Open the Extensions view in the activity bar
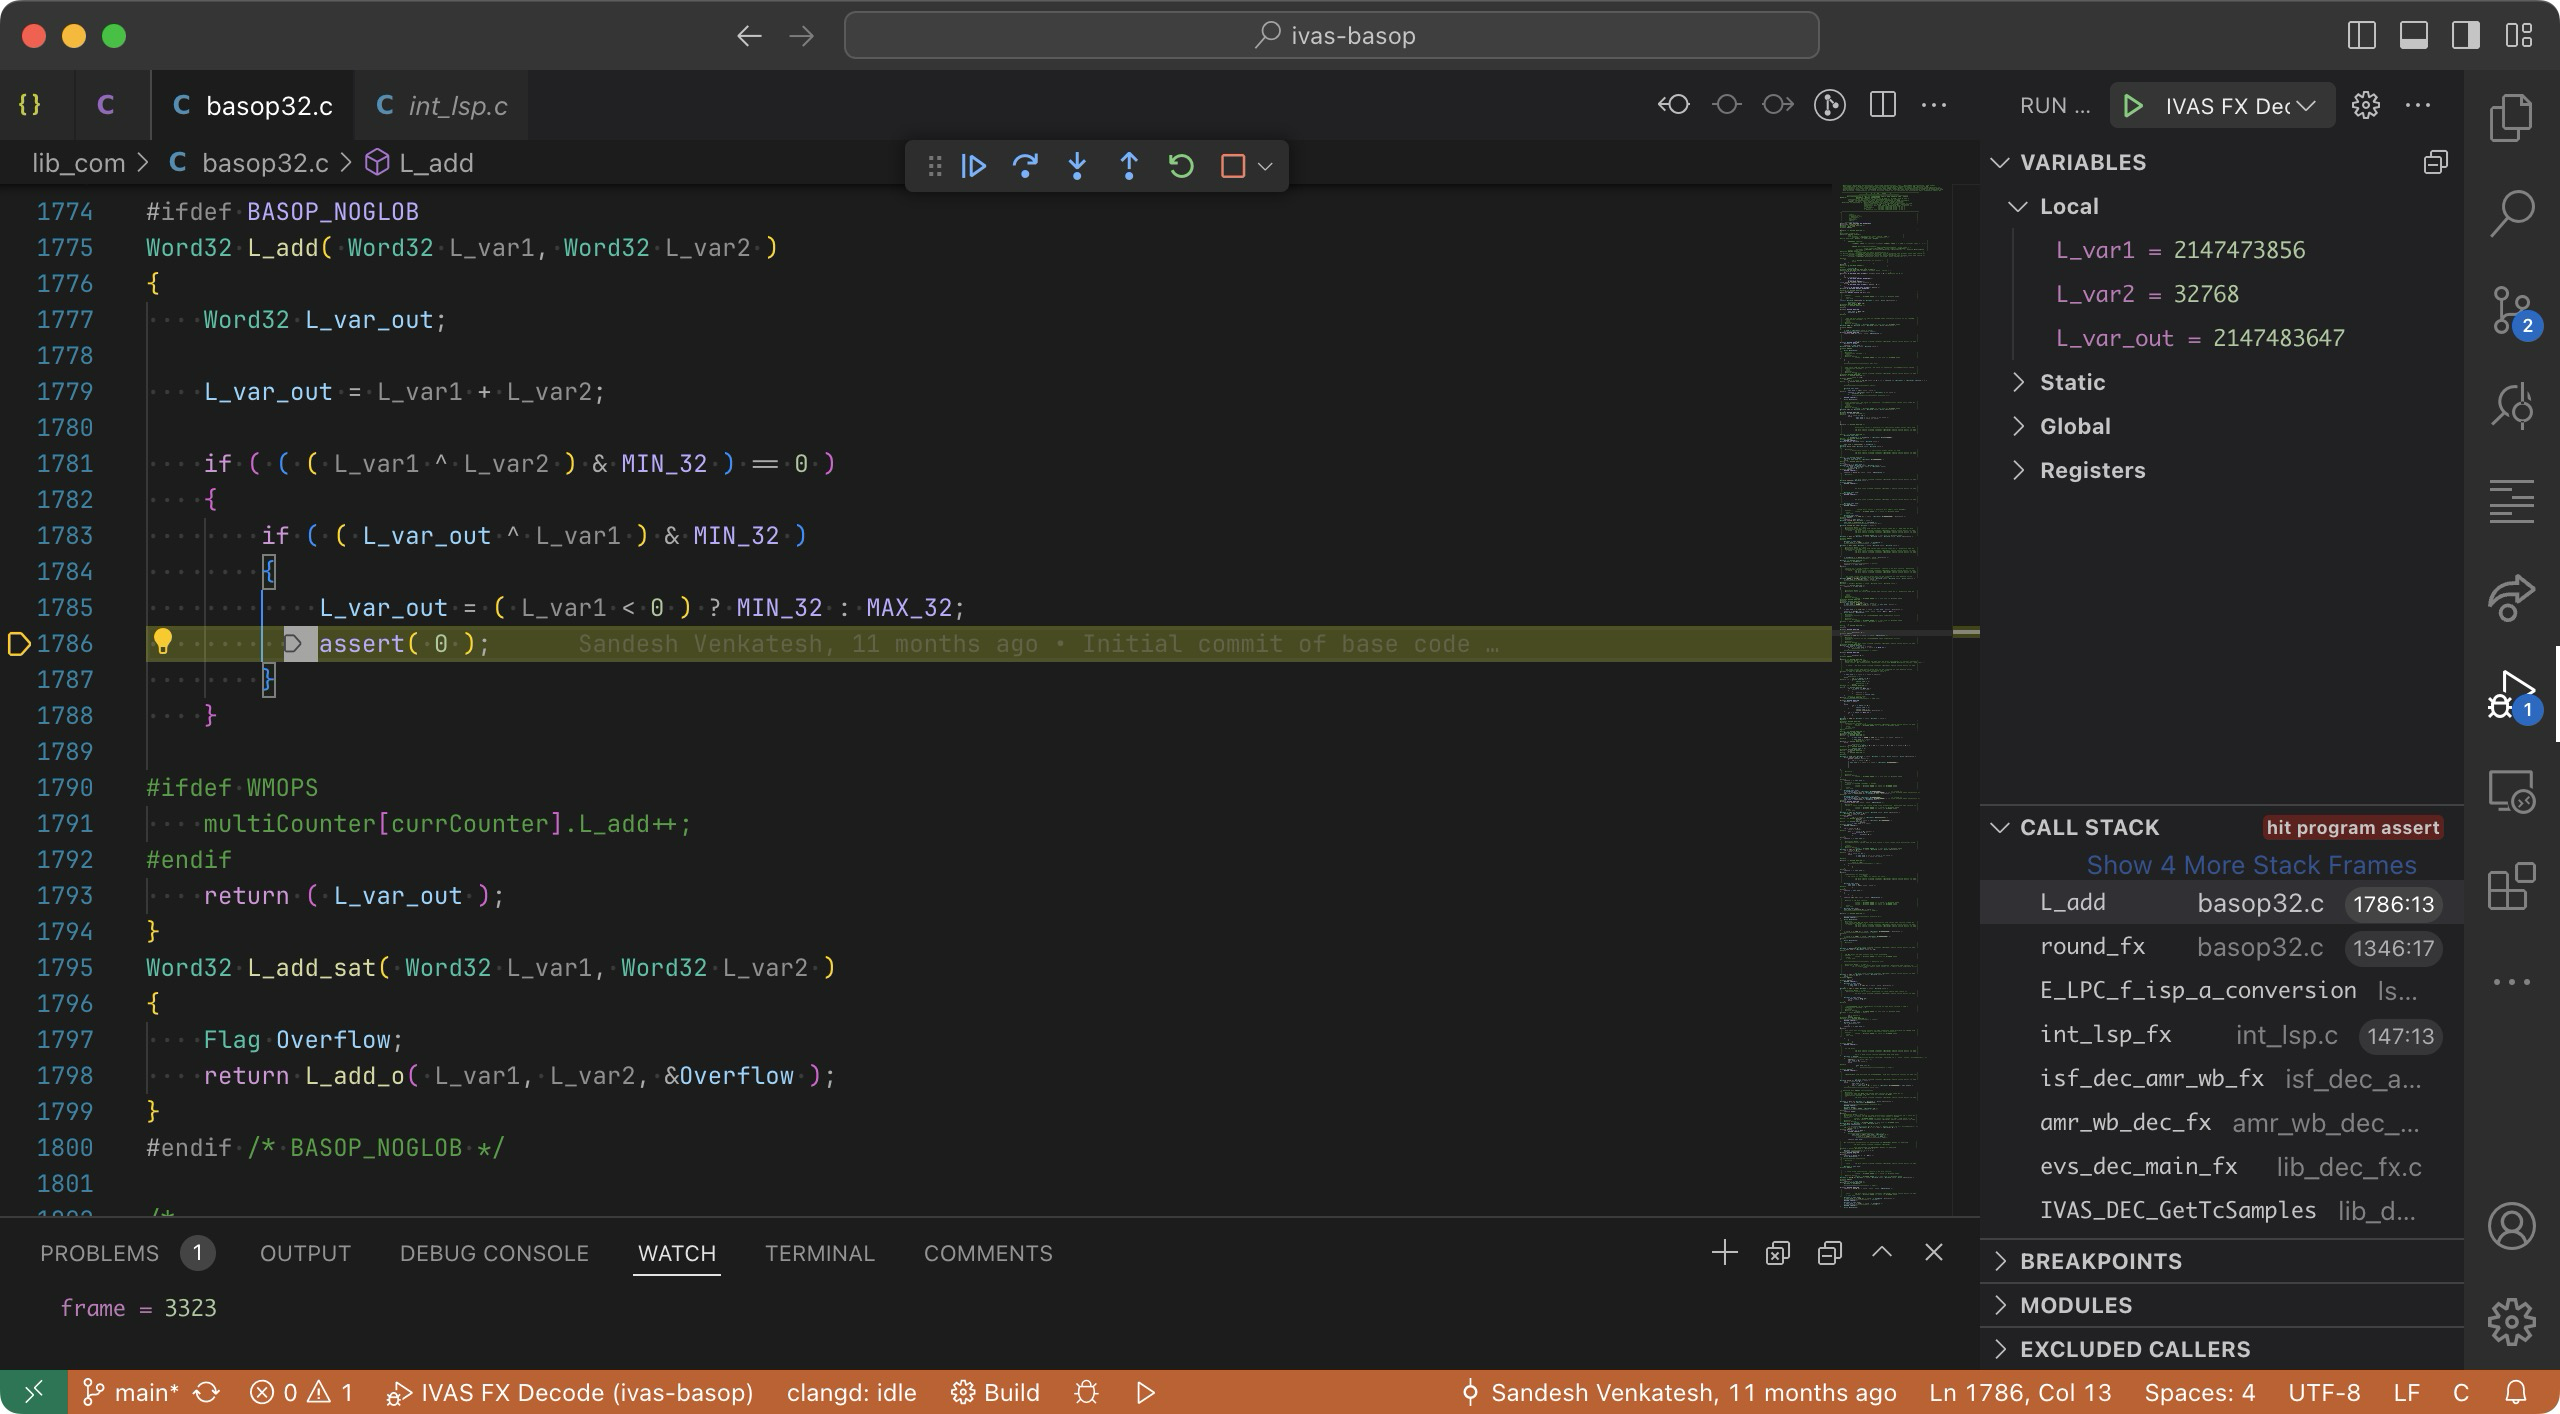2560x1414 pixels. click(2511, 887)
